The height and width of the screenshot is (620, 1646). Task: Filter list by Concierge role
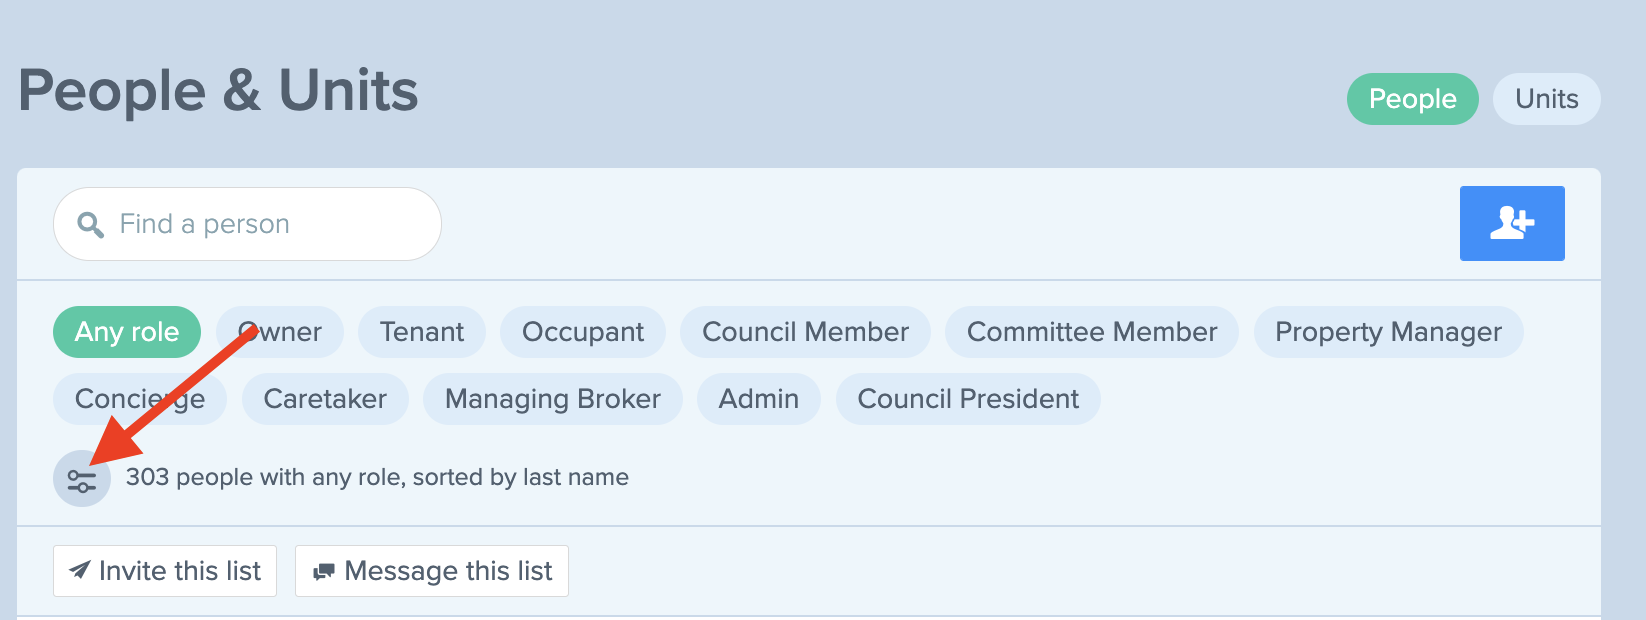140,399
